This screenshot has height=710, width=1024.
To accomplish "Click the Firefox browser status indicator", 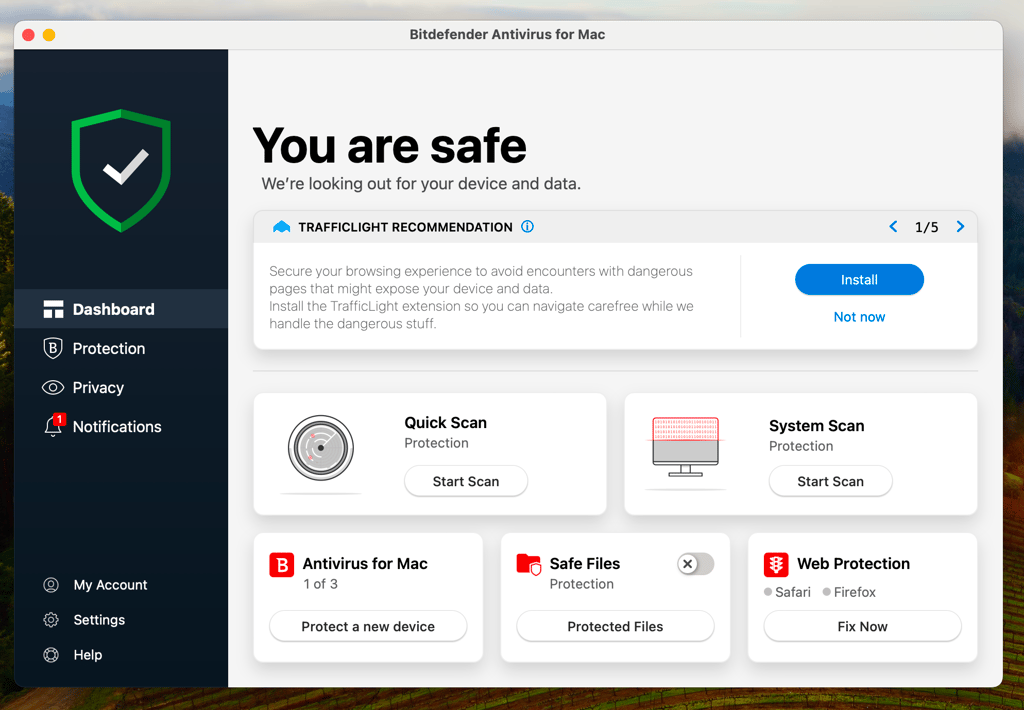I will [x=849, y=592].
